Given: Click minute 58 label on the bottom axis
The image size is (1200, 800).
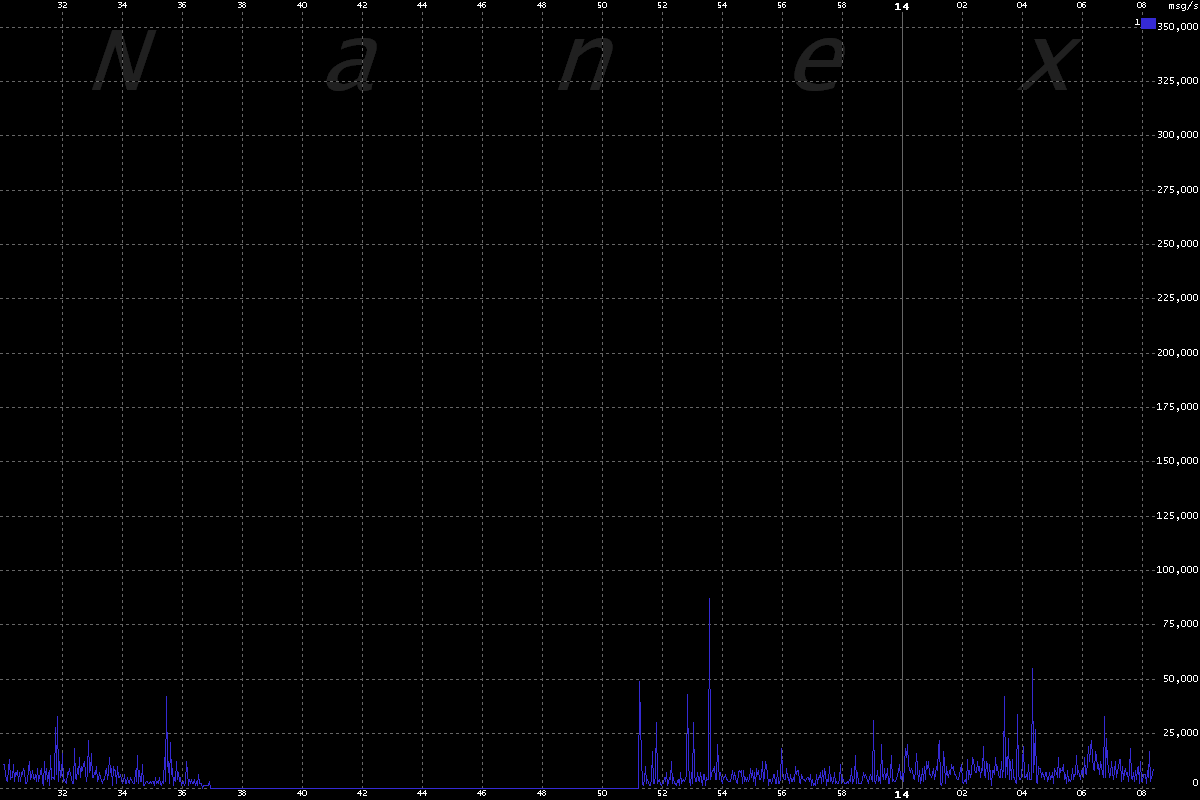Looking at the screenshot, I should 842,794.
